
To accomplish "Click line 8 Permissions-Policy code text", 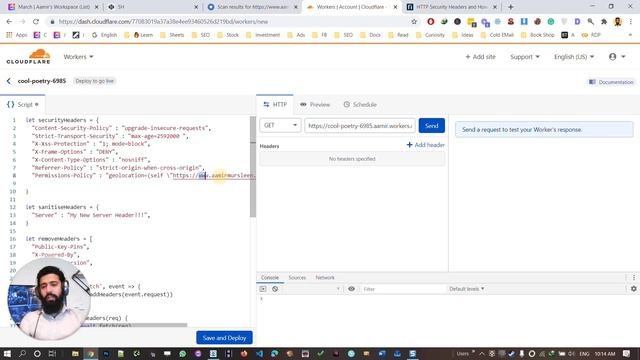I will (144, 176).
